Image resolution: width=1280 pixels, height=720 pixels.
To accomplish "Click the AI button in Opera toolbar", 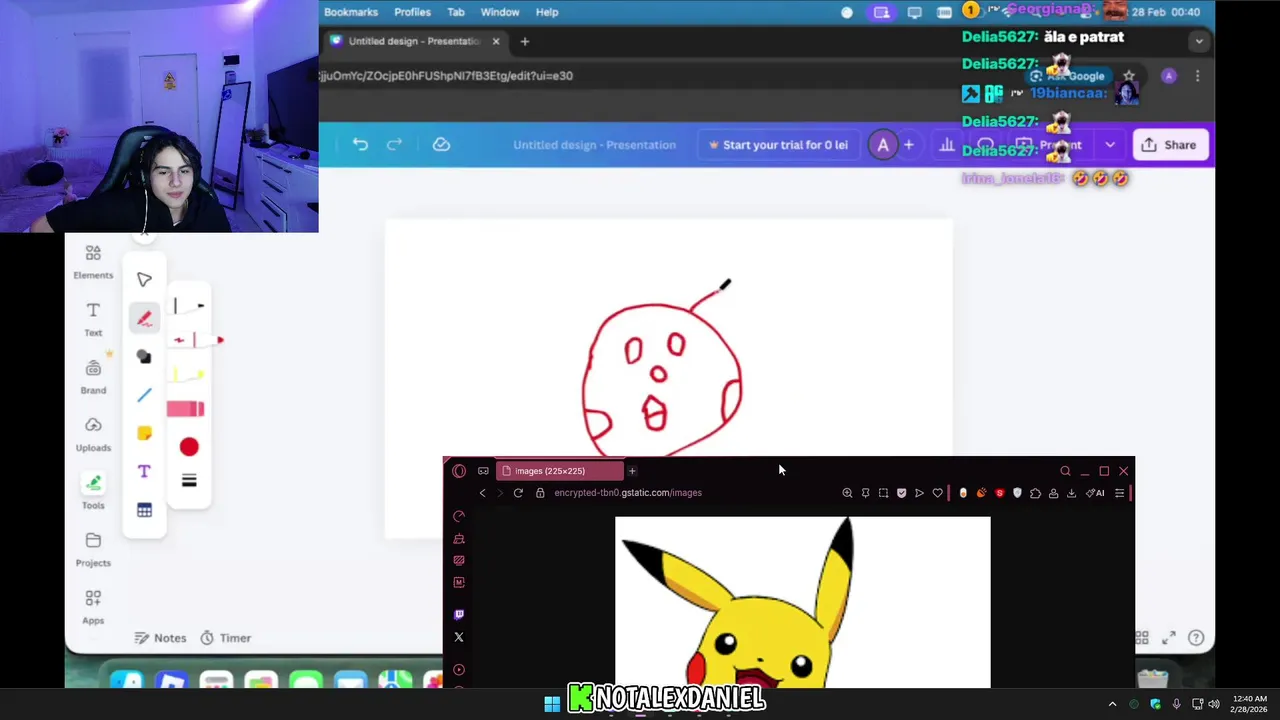I will click(x=1096, y=493).
